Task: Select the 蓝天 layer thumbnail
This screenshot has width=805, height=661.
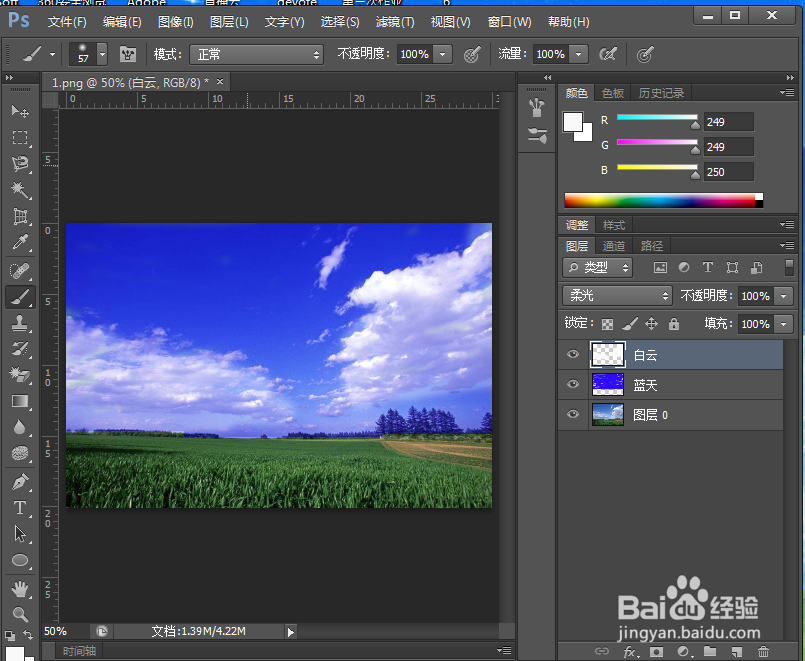Action: click(608, 384)
